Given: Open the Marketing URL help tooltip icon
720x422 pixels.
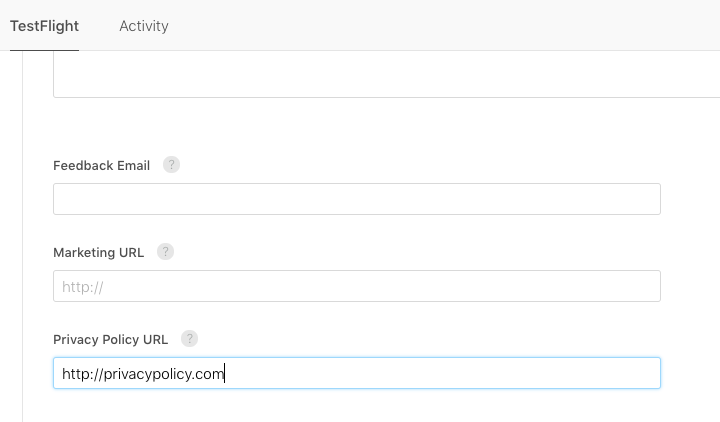Looking at the screenshot, I should pyautogui.click(x=165, y=252).
